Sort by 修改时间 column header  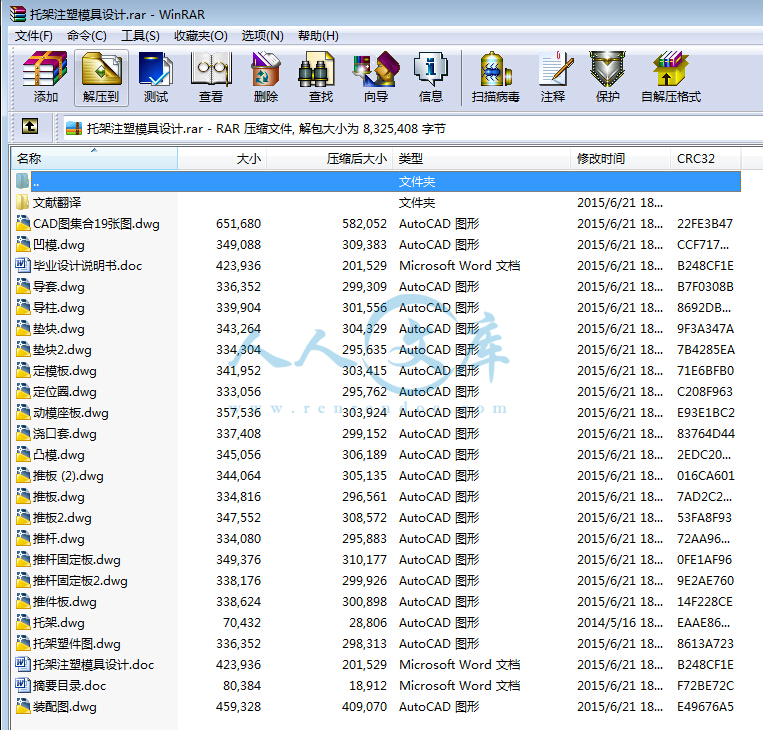(x=620, y=159)
